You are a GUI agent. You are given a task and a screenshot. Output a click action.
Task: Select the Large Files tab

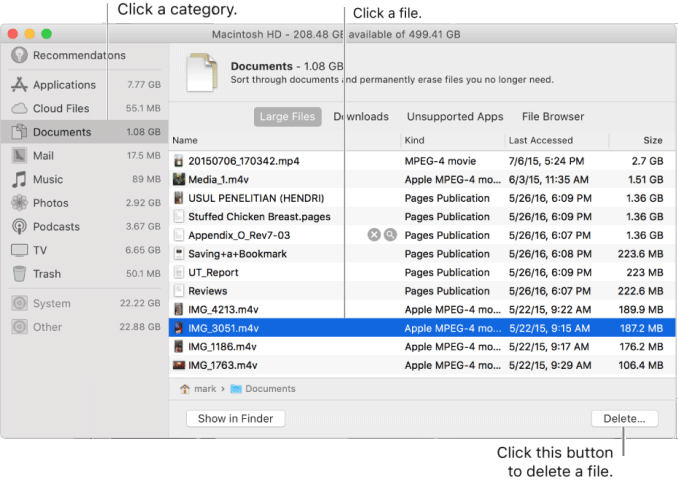coord(288,116)
